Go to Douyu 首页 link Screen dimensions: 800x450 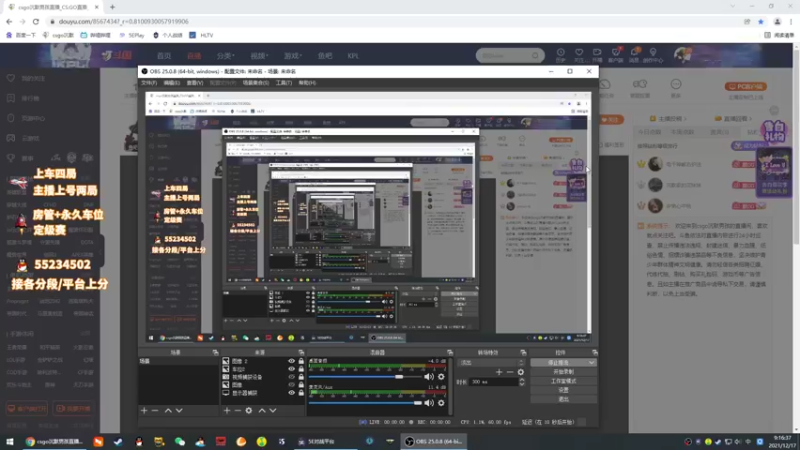coord(164,56)
